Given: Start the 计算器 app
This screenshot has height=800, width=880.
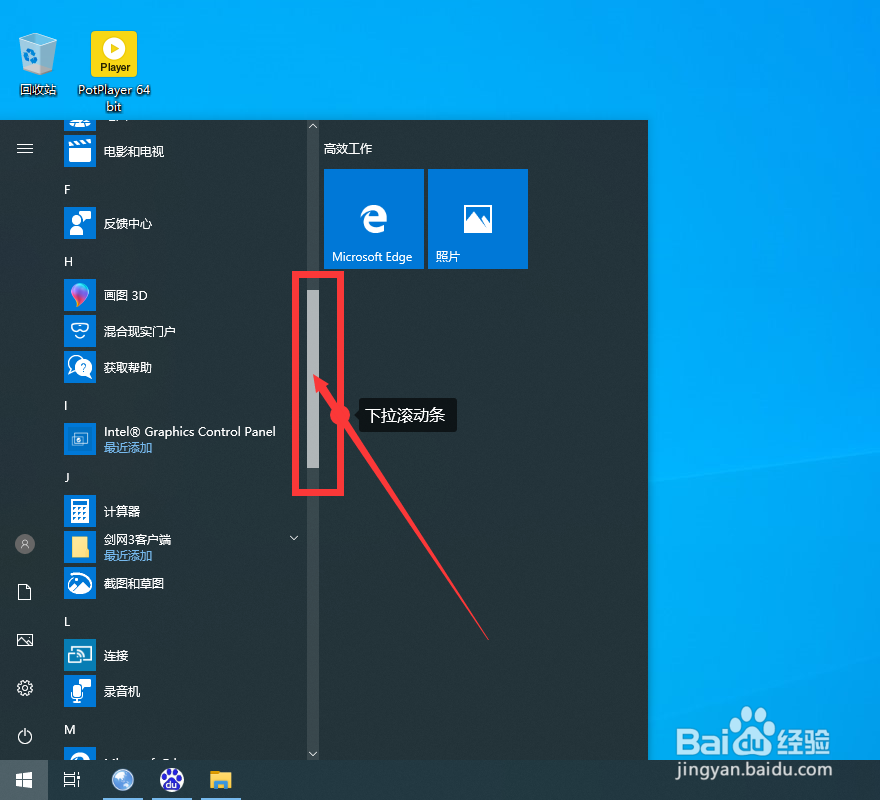Looking at the screenshot, I should 126,511.
